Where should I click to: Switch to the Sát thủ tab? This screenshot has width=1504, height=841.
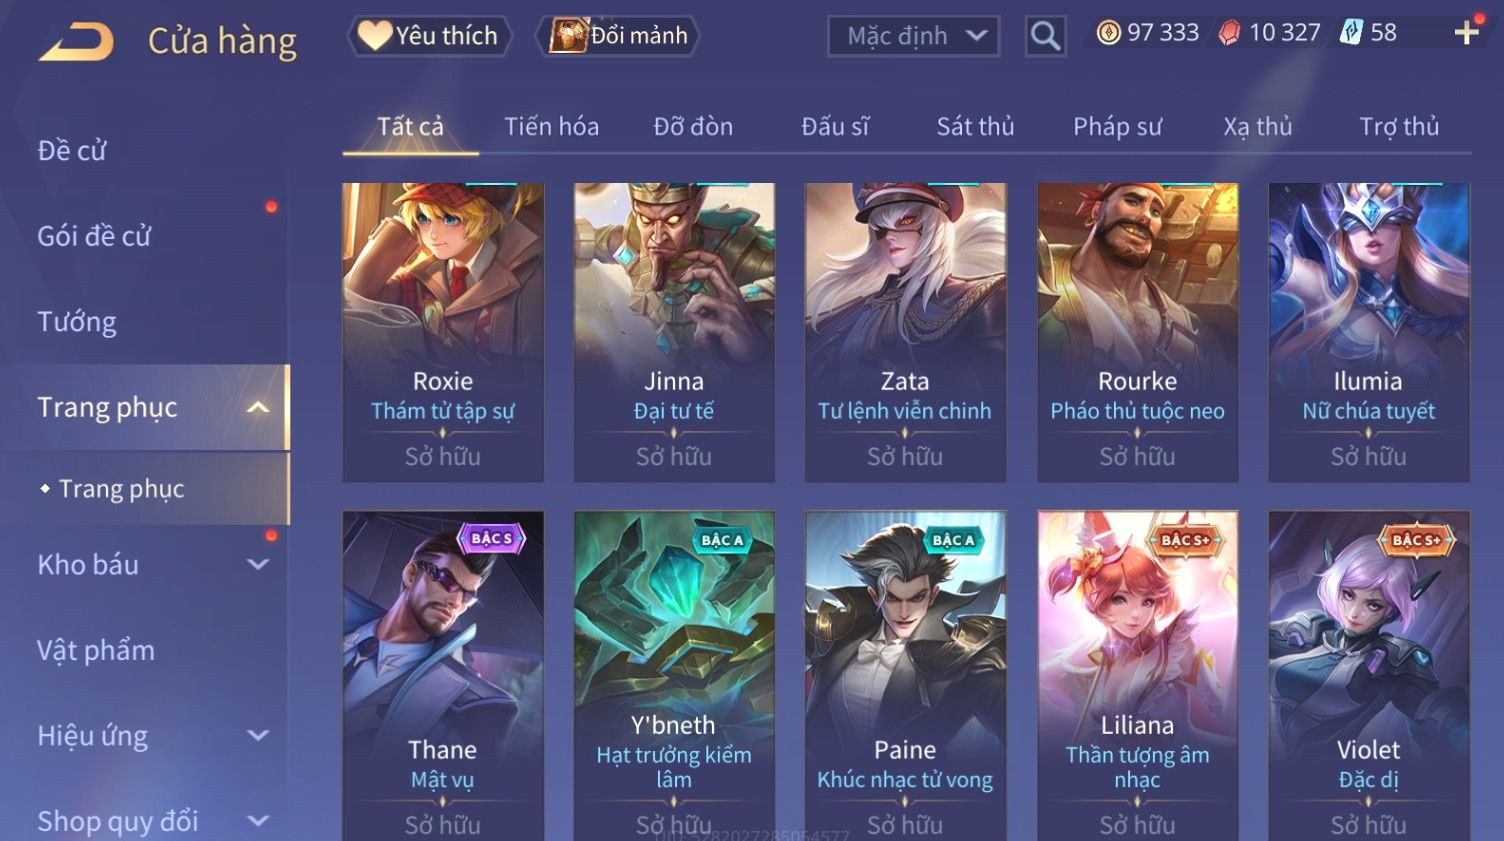[975, 126]
